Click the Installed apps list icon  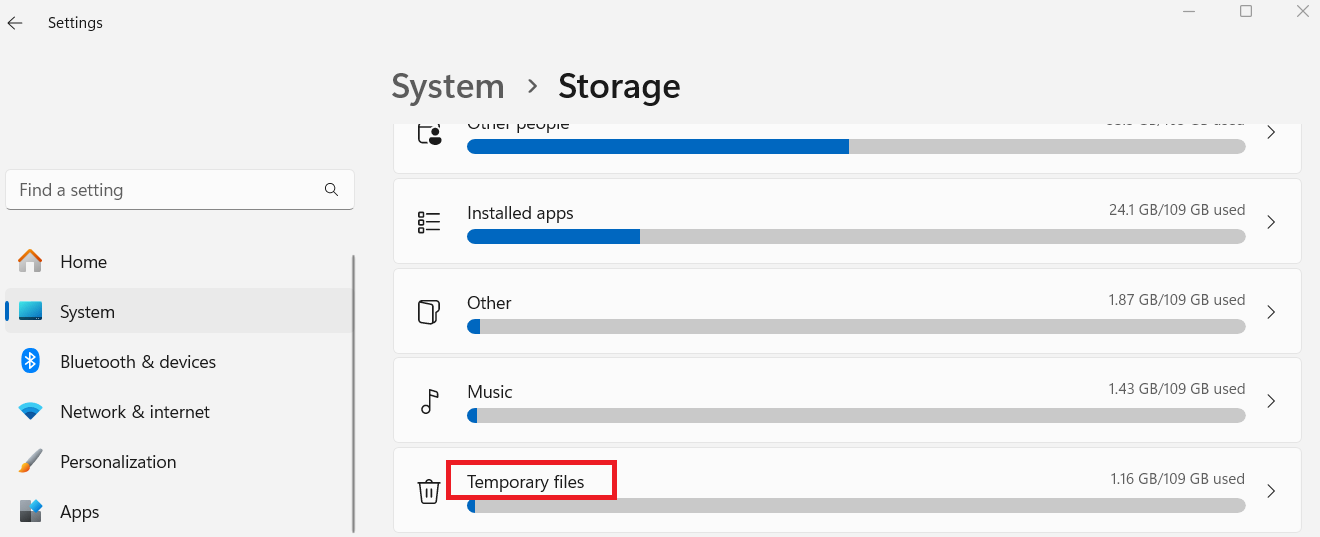pyautogui.click(x=428, y=222)
